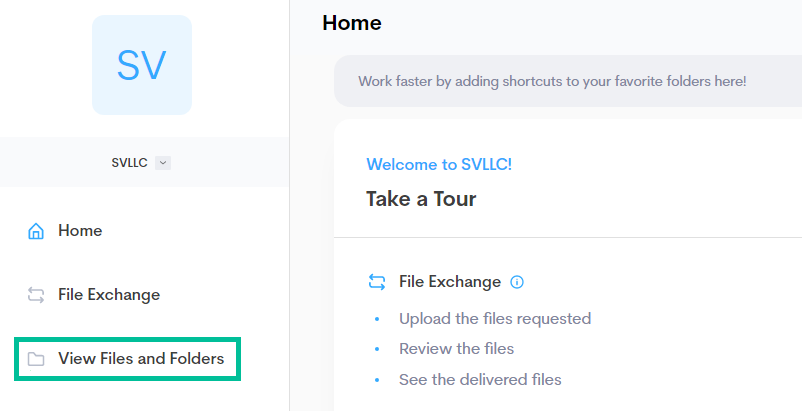Open the Home house icon in sidebar
Screen dimensions: 802x411
36,231
